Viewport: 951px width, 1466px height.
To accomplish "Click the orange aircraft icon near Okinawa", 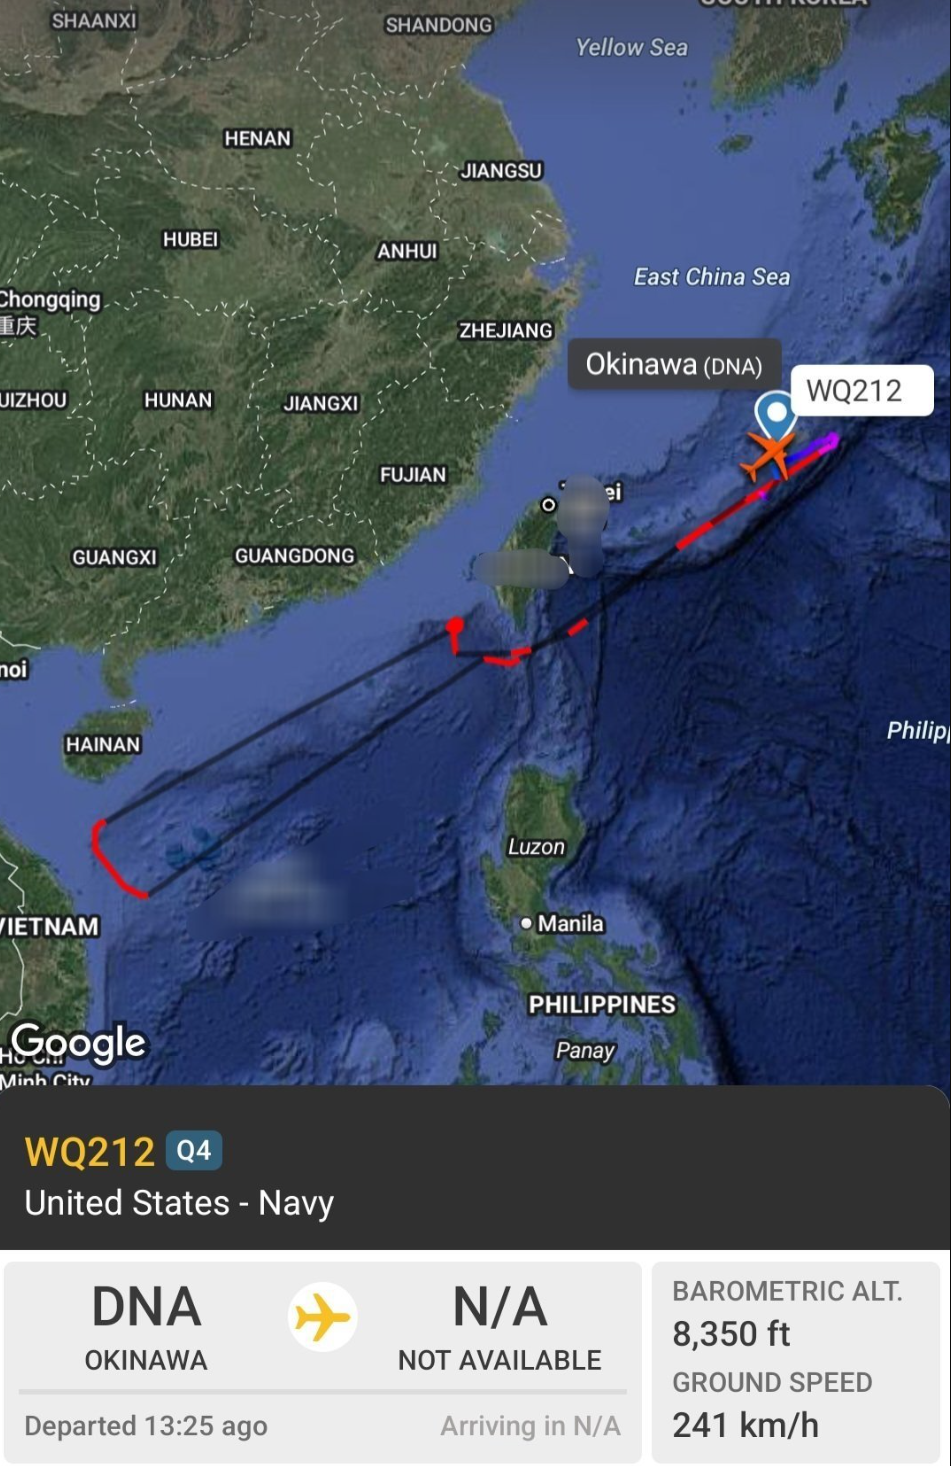I will coord(768,455).
